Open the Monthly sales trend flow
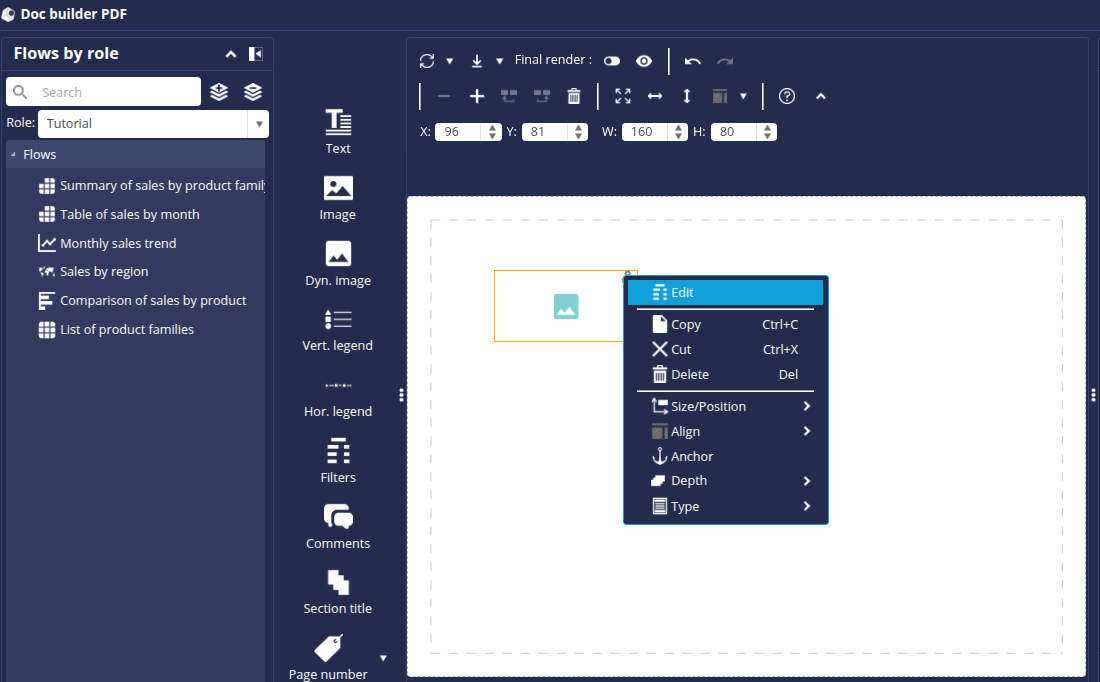Viewport: 1100px width, 682px height. click(118, 243)
